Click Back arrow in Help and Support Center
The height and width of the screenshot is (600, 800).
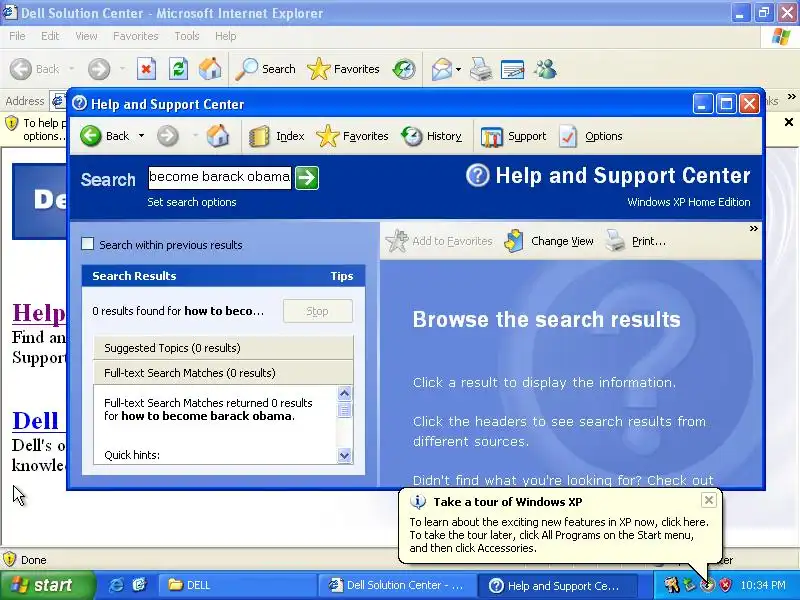[x=91, y=136]
